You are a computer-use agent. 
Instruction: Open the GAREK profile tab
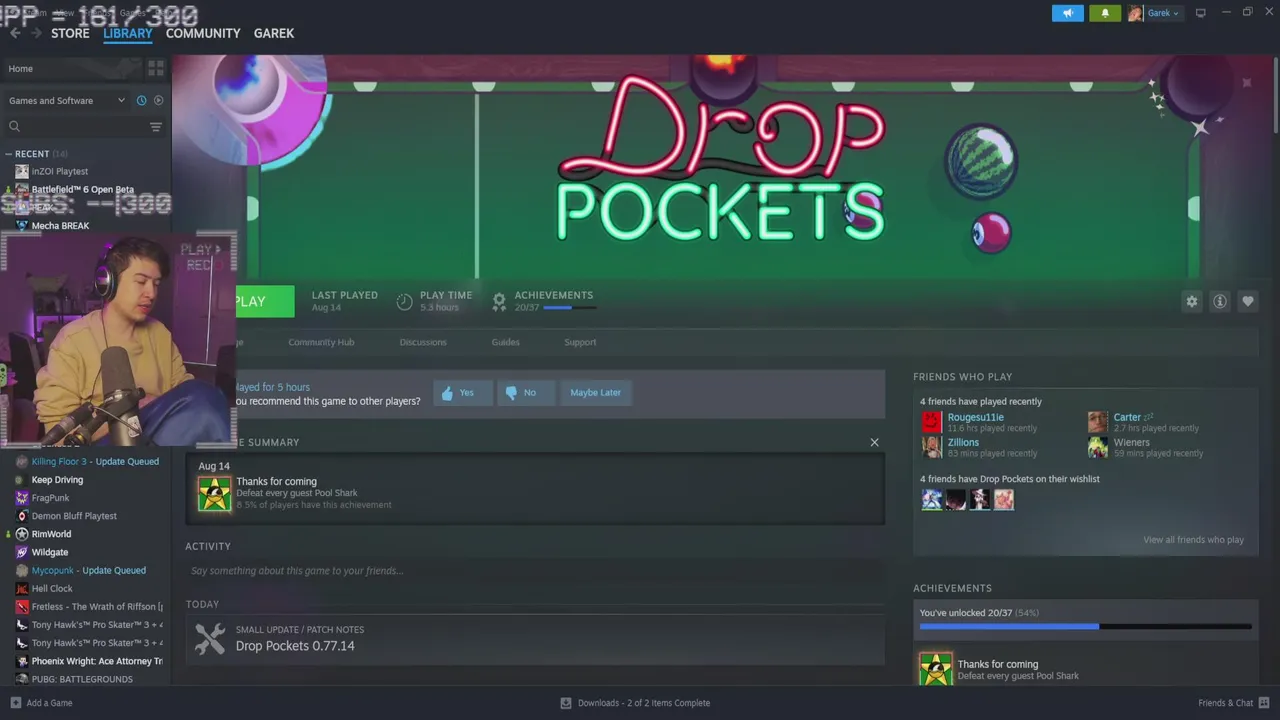(x=274, y=33)
